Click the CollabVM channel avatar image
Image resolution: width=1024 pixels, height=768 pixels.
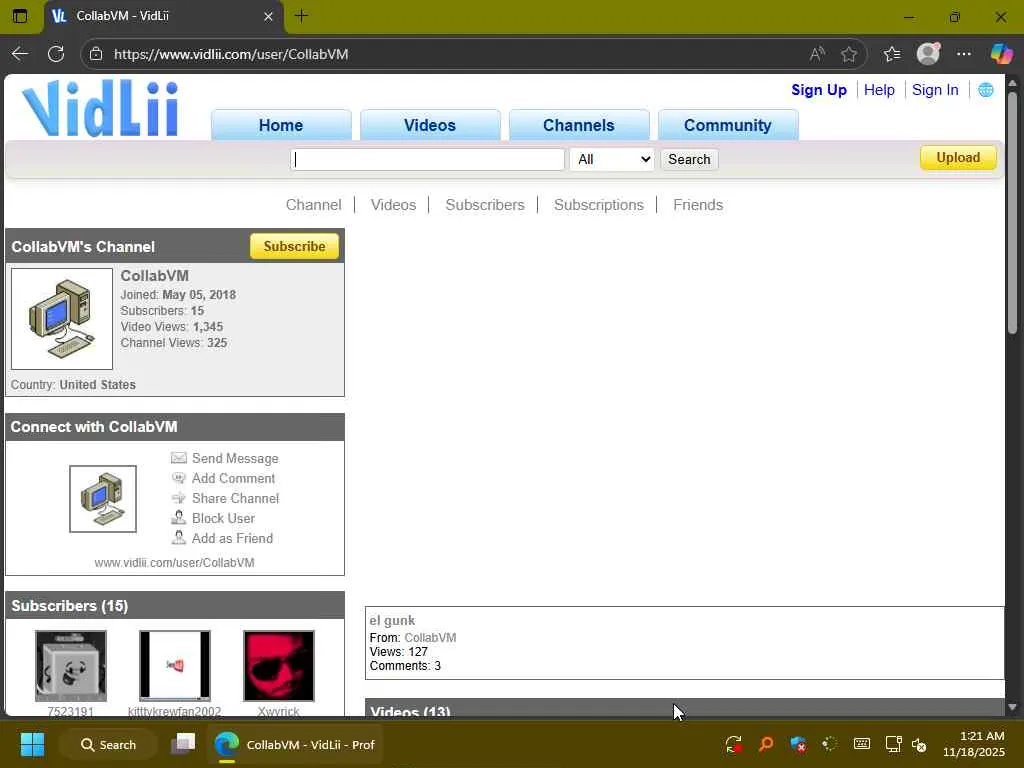point(62,319)
